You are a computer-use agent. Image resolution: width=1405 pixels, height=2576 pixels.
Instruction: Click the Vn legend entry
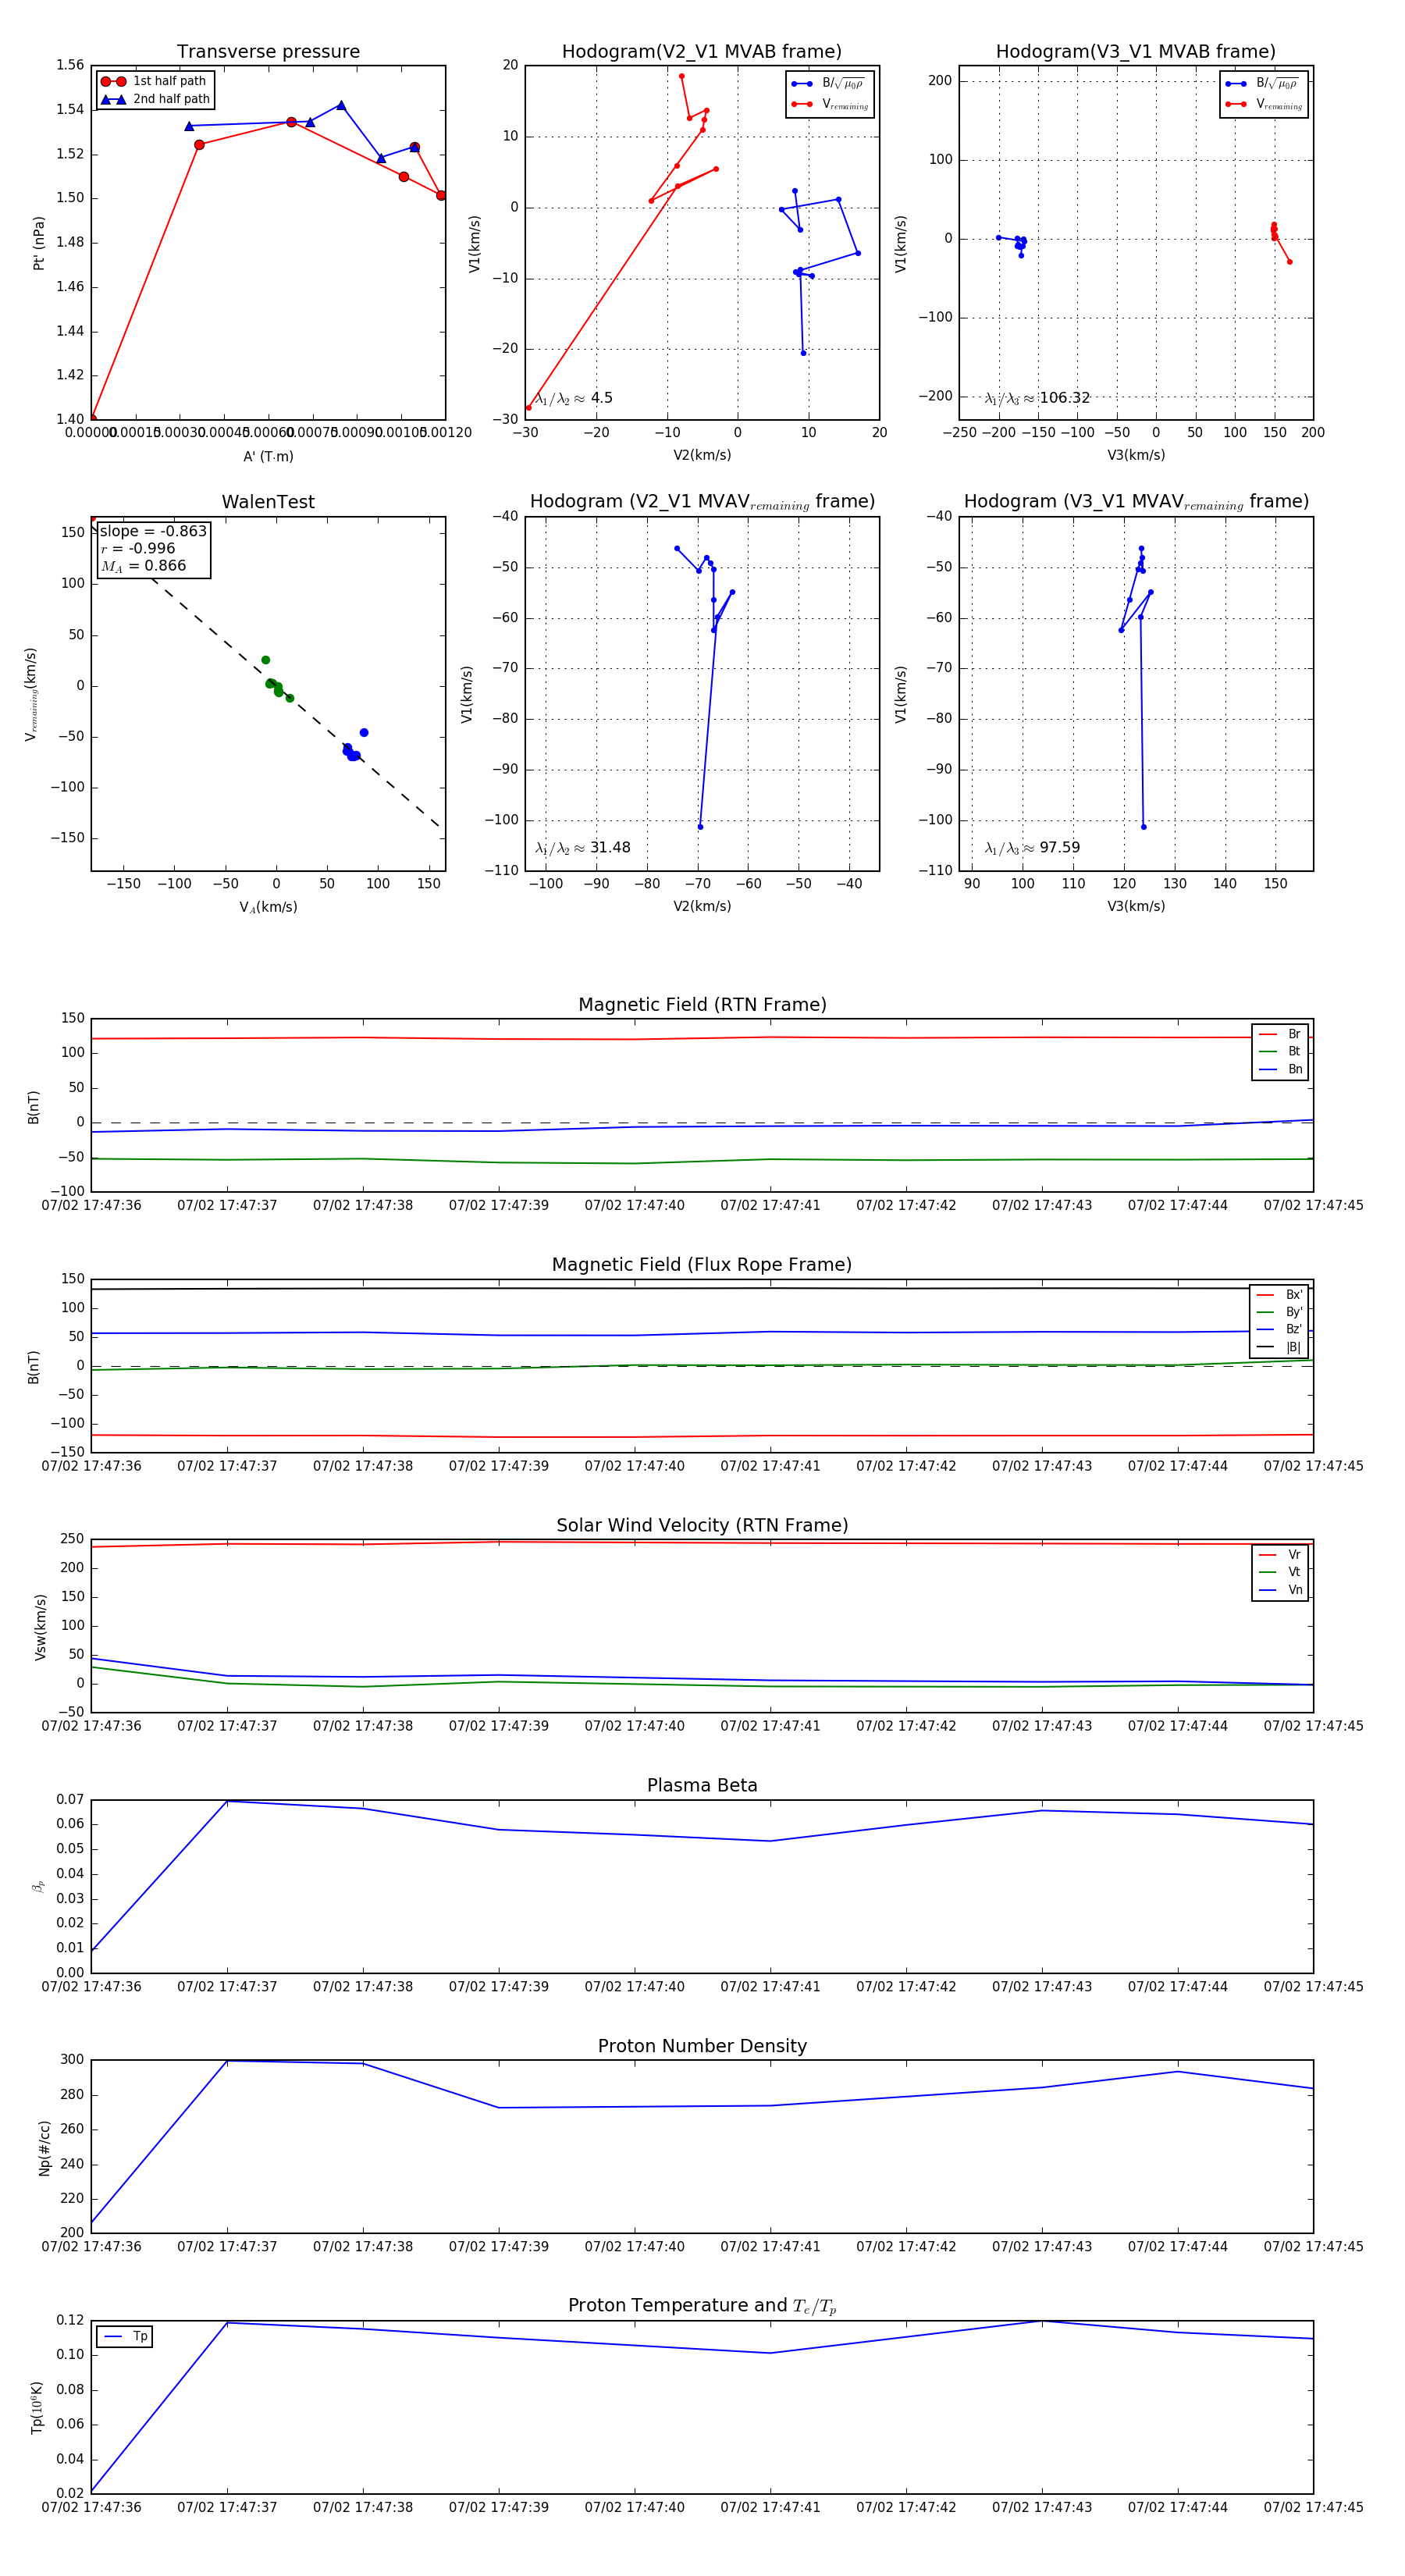[x=1281, y=1590]
